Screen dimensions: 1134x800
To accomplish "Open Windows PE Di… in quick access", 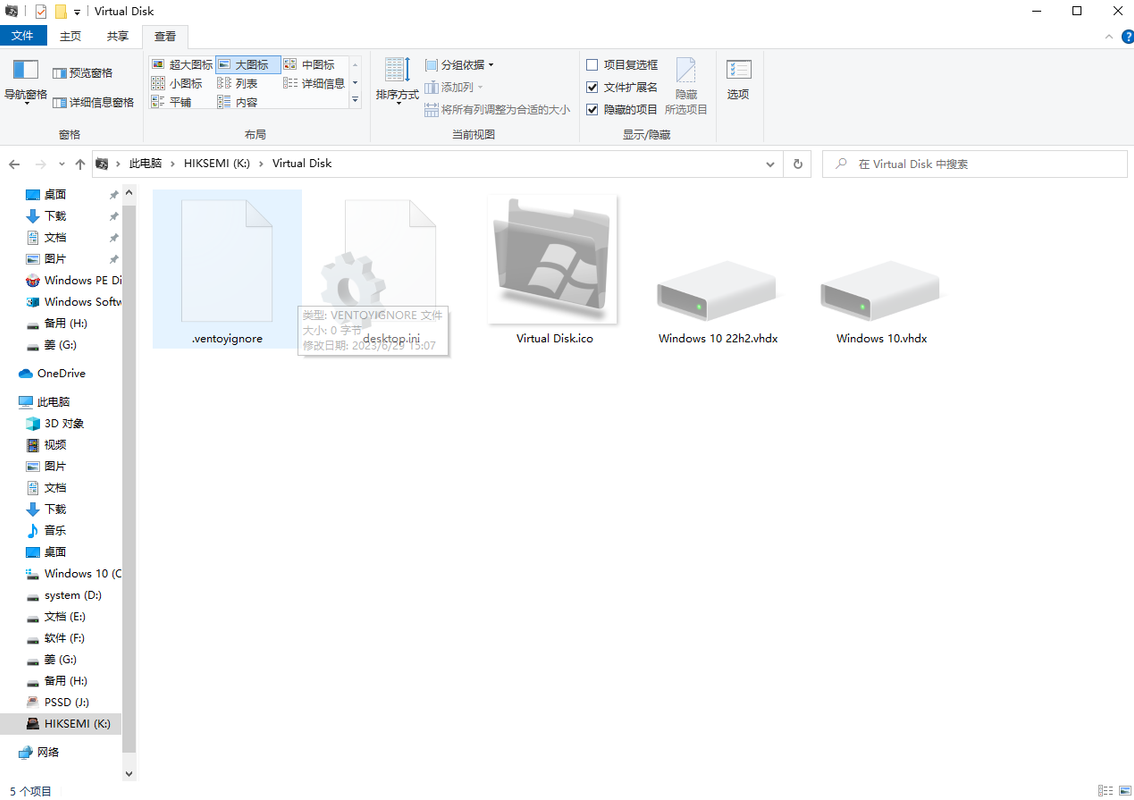I will [73, 281].
